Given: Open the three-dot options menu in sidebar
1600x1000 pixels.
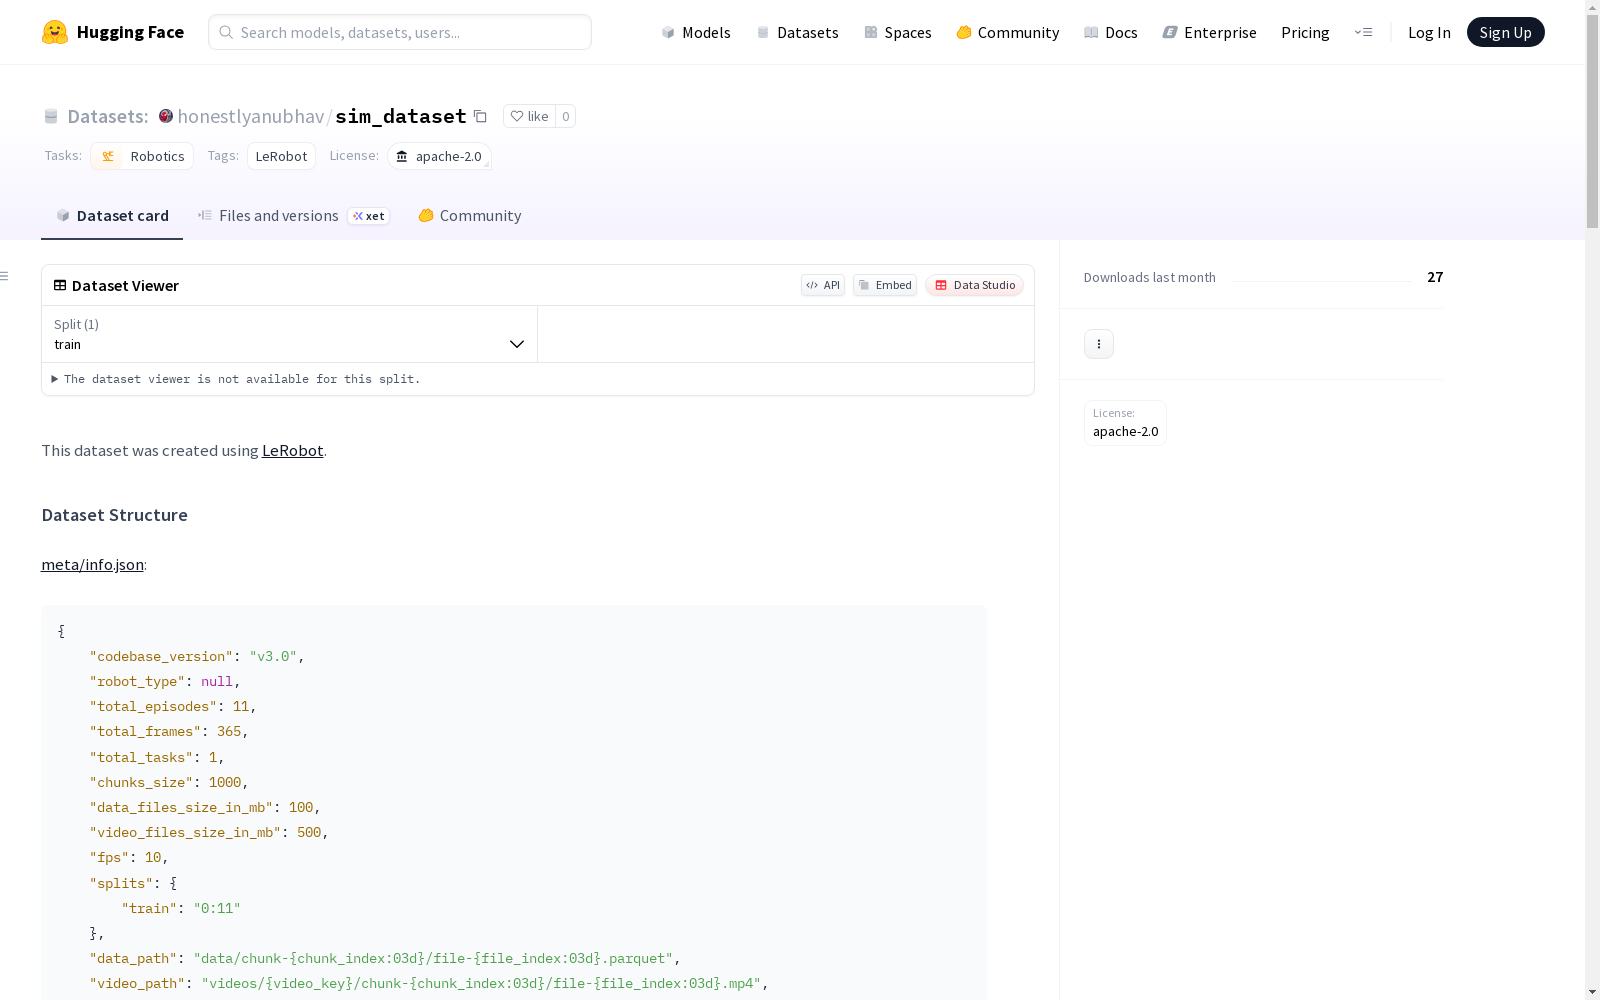Looking at the screenshot, I should click(x=1099, y=344).
